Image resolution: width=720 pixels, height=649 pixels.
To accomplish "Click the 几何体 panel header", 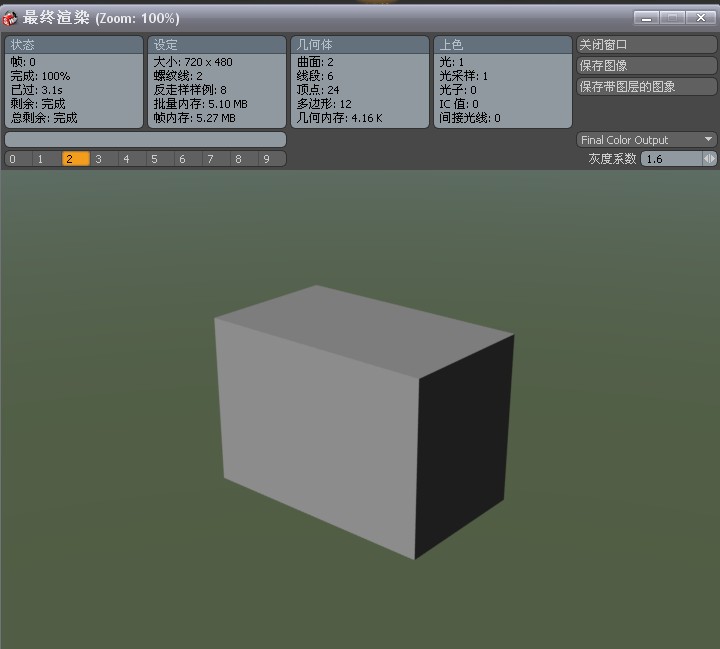I will 360,45.
